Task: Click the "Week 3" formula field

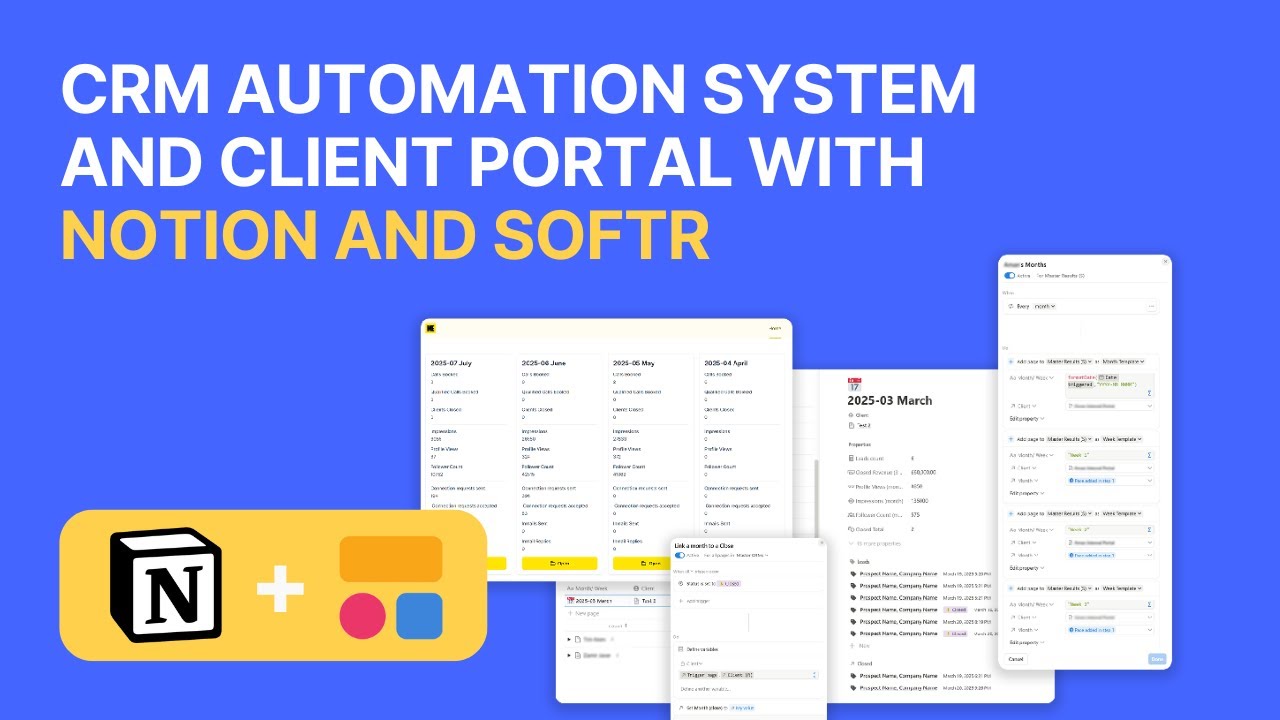Action: [1109, 604]
